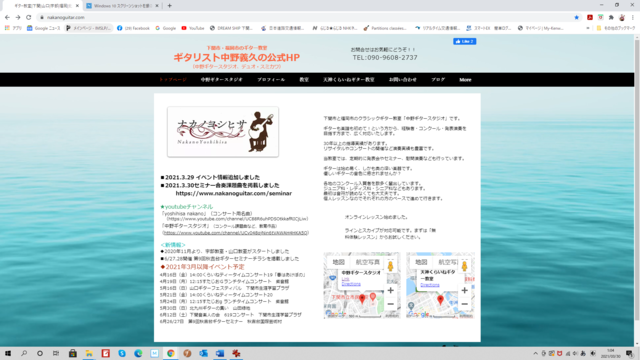
Task: Open Task View in taskbar
Action: point(56,353)
